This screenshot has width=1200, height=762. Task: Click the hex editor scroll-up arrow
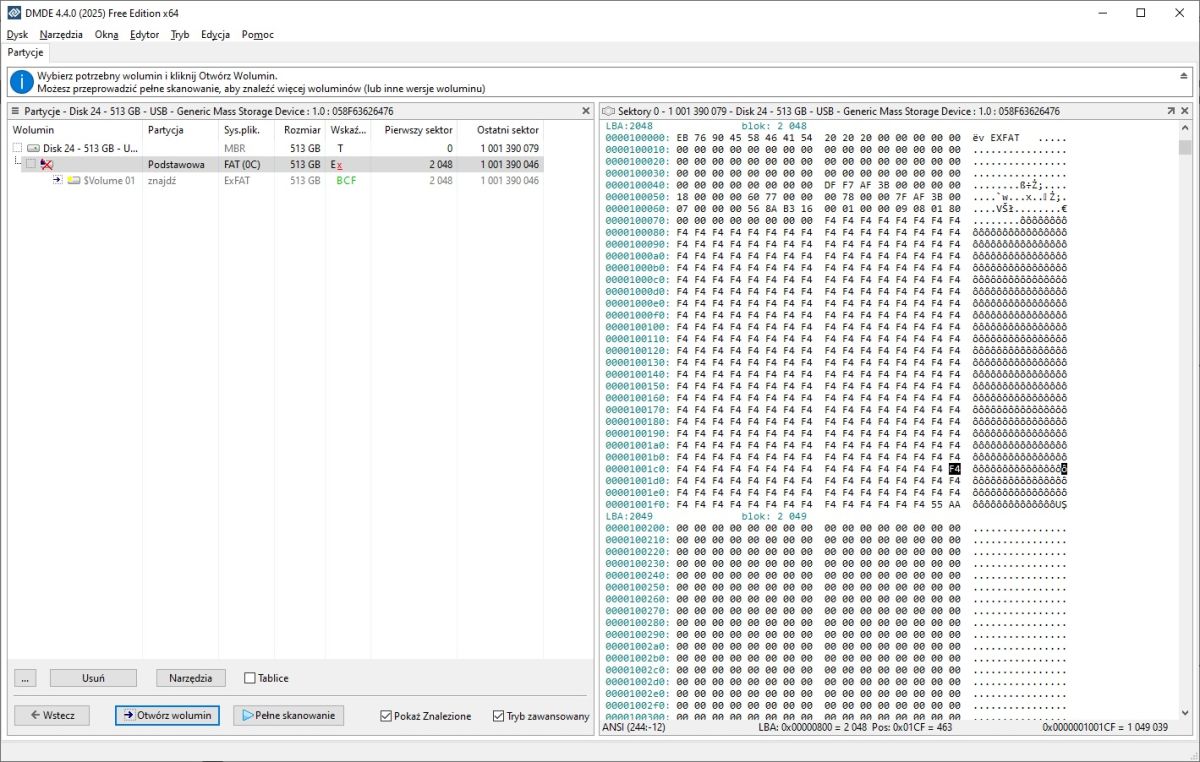1185,130
